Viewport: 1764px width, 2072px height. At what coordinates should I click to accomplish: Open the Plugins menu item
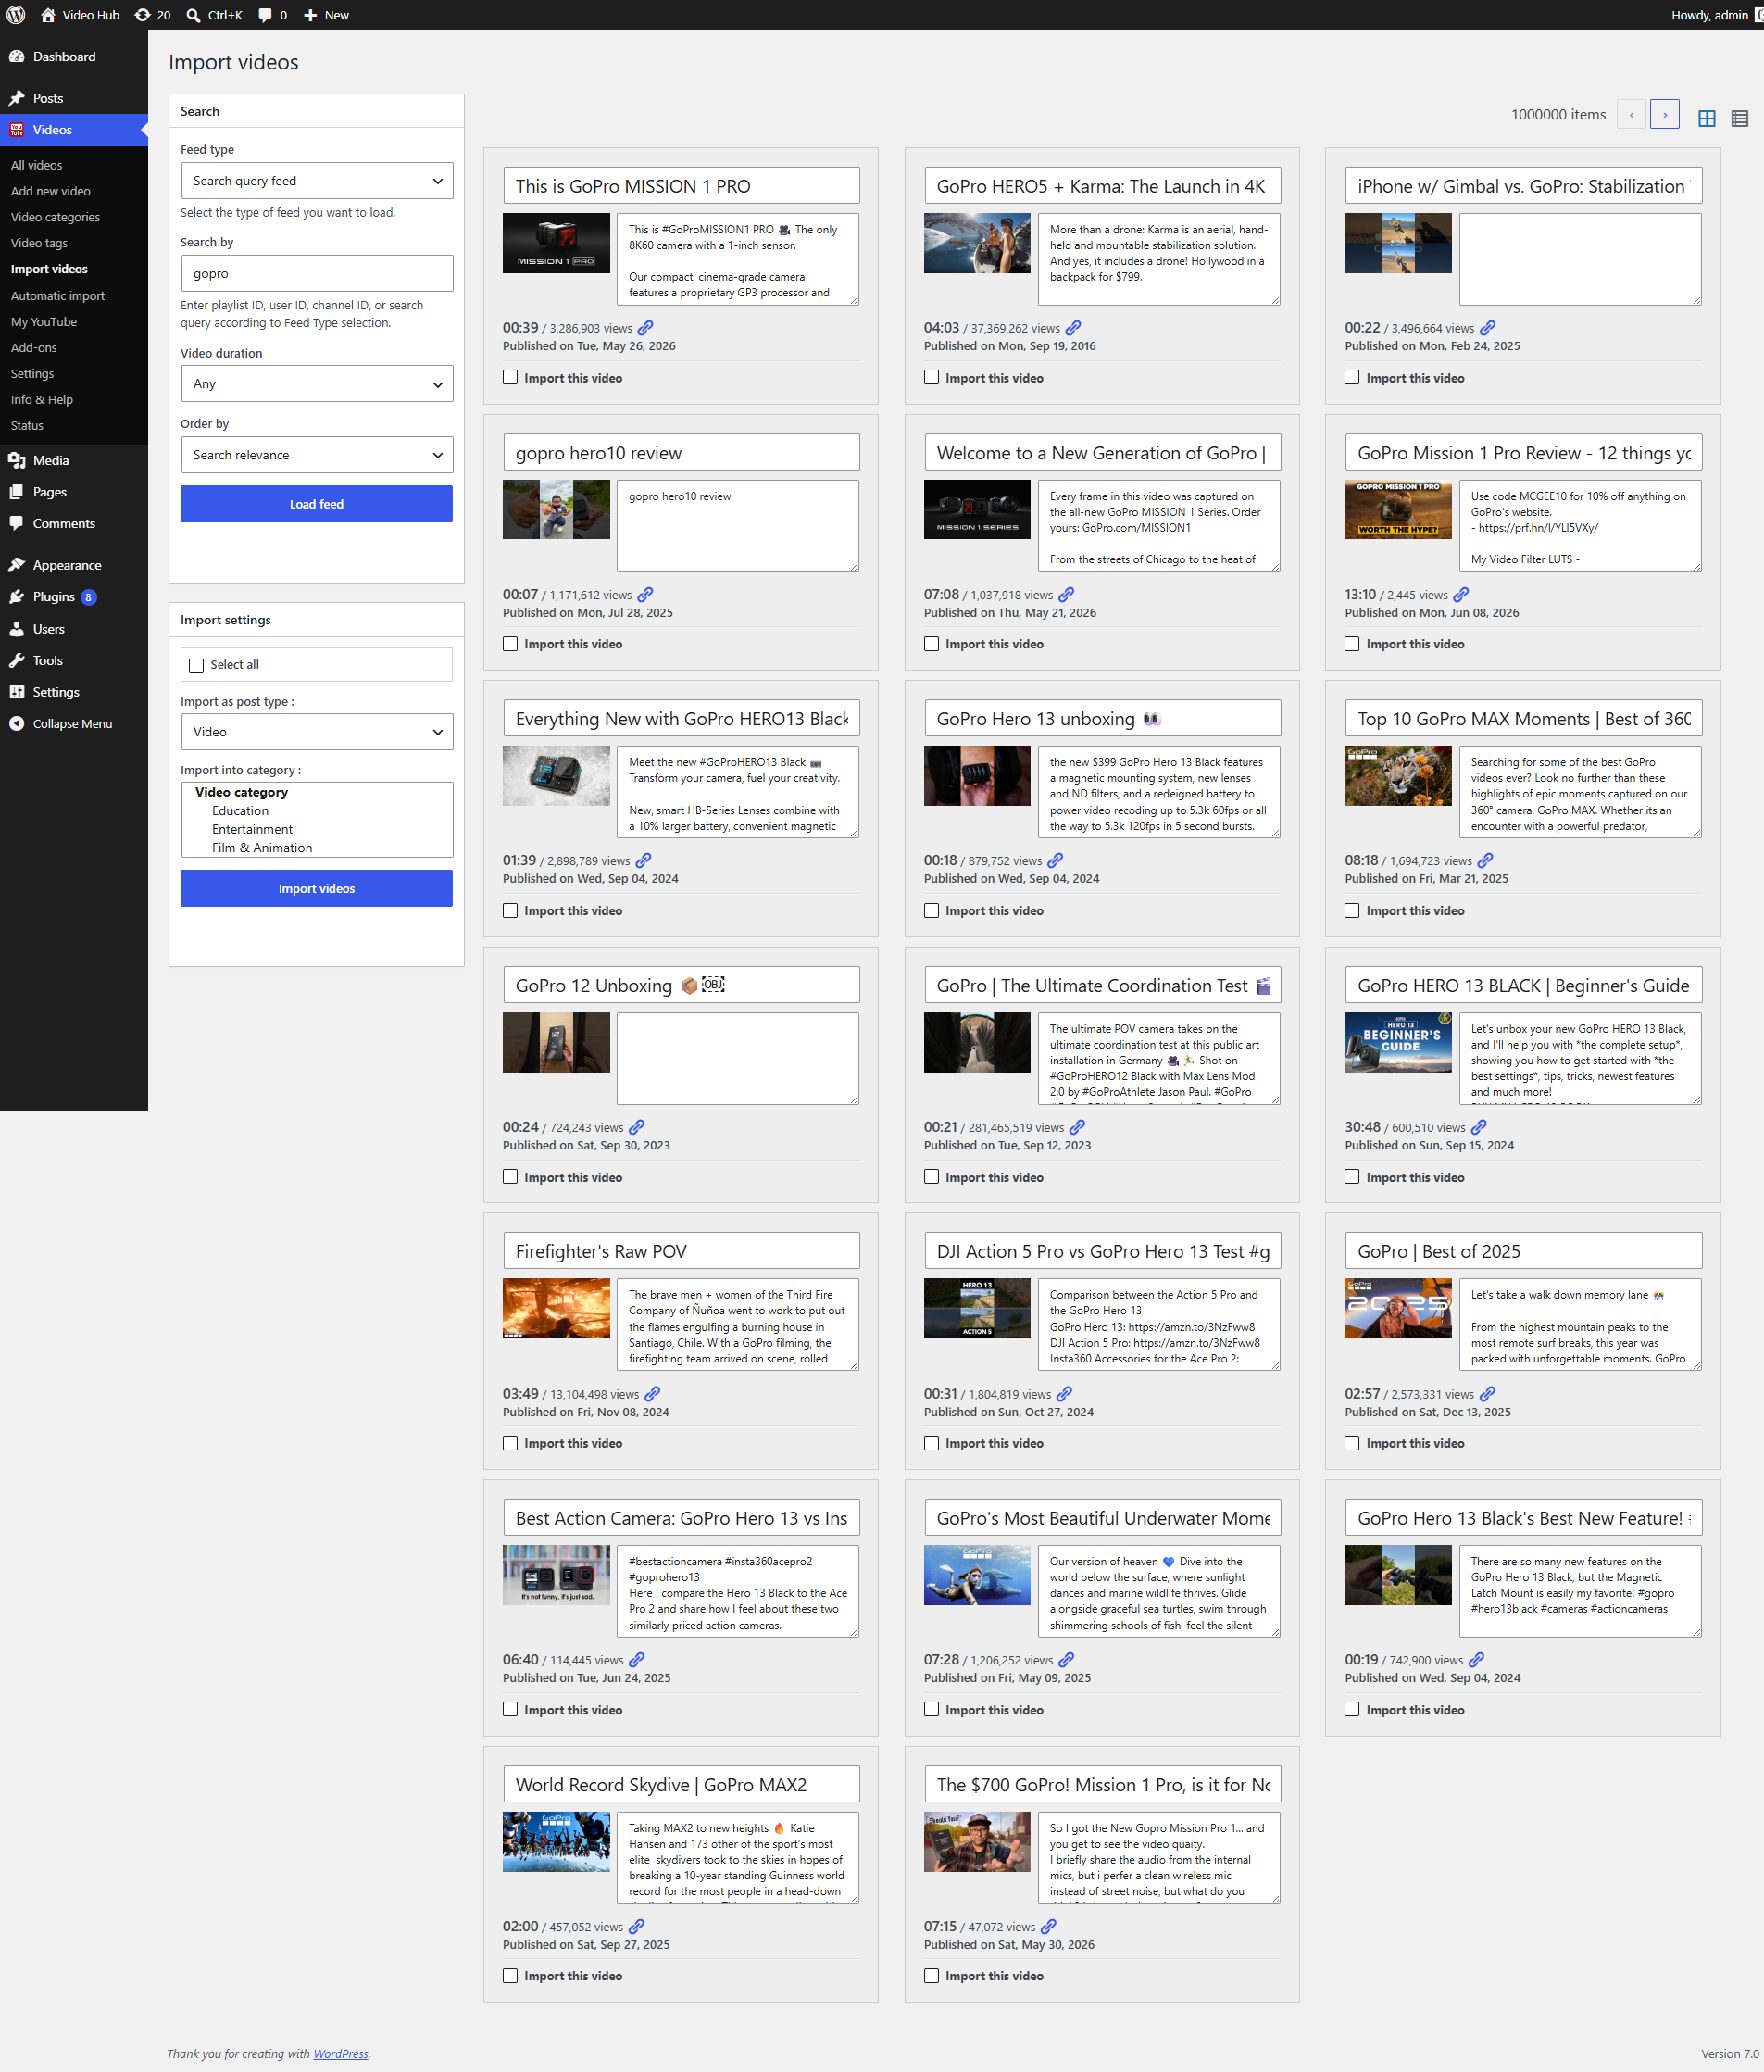(54, 597)
